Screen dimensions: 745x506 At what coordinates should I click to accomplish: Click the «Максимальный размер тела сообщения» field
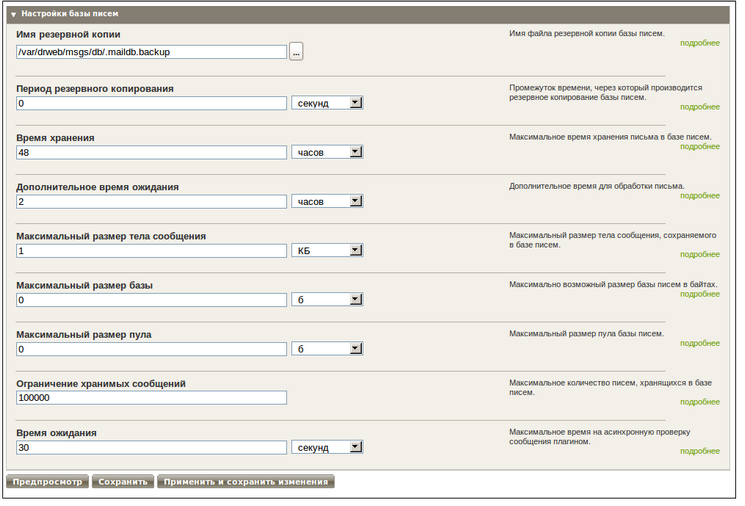coord(152,251)
